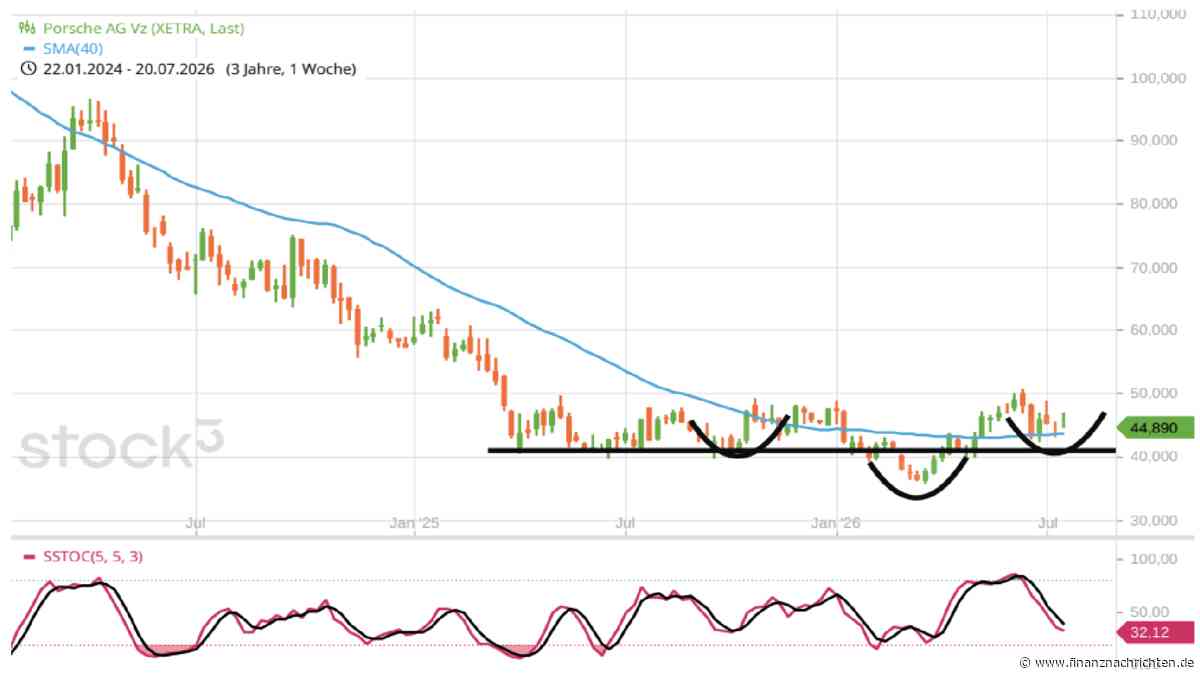Viewport: 1200px width, 677px height.
Task: Click the candlestick icon beside Porsche AG Vz
Action: [27, 30]
